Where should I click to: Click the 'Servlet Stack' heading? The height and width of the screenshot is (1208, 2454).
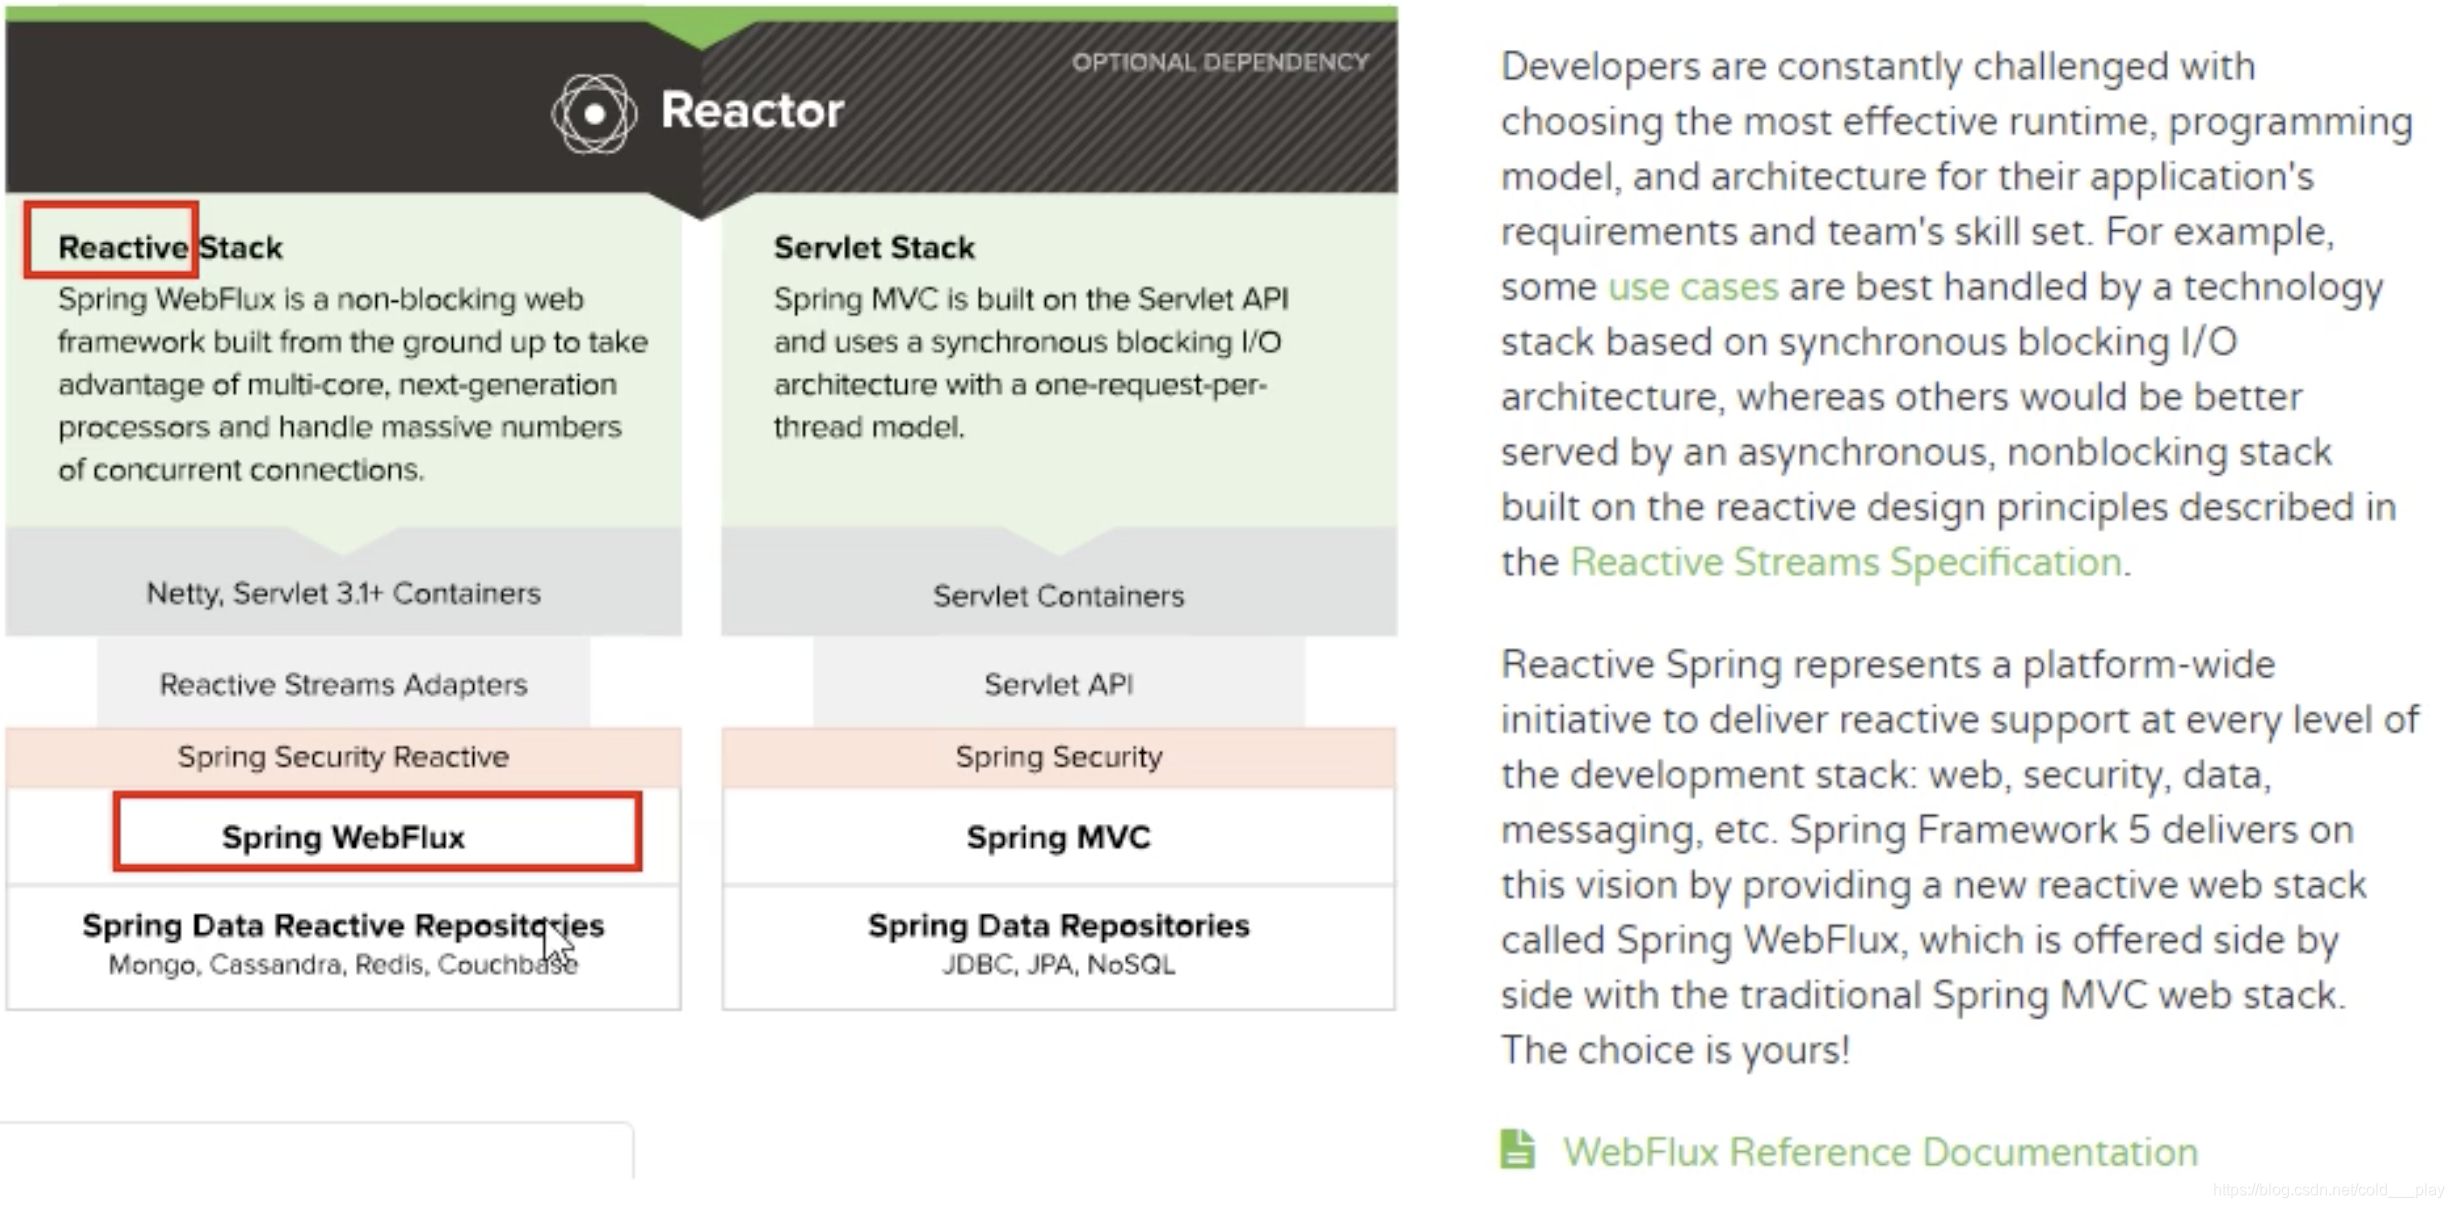click(874, 247)
